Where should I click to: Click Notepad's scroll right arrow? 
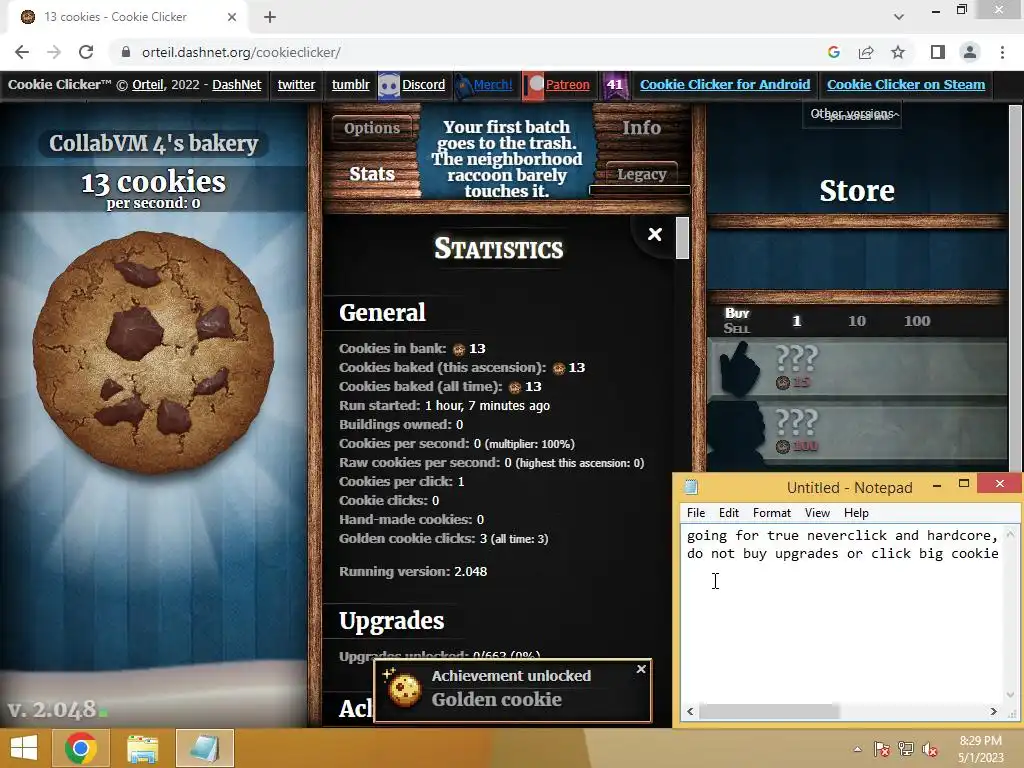point(993,711)
